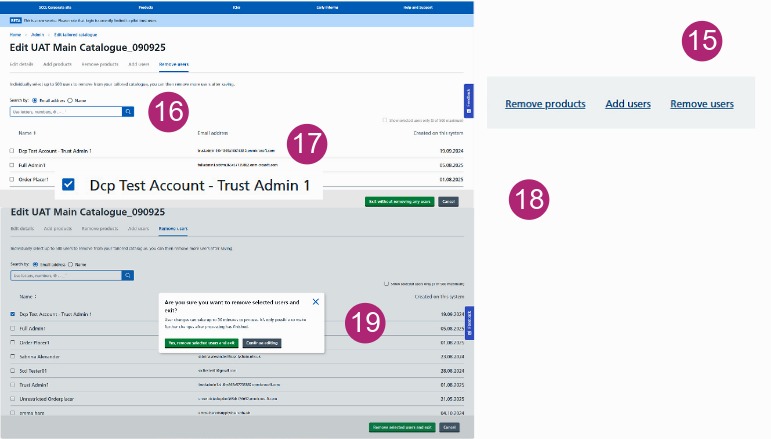The width and height of the screenshot is (771, 439).
Task: Click date 05.08.2025 in Full Admin1 row, upper list
Action: 451,165
